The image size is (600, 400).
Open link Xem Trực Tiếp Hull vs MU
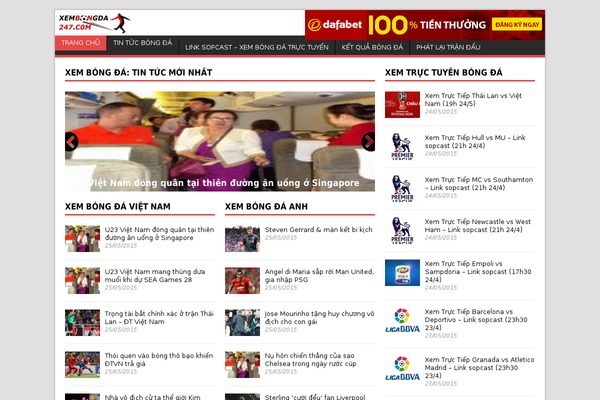(475, 142)
